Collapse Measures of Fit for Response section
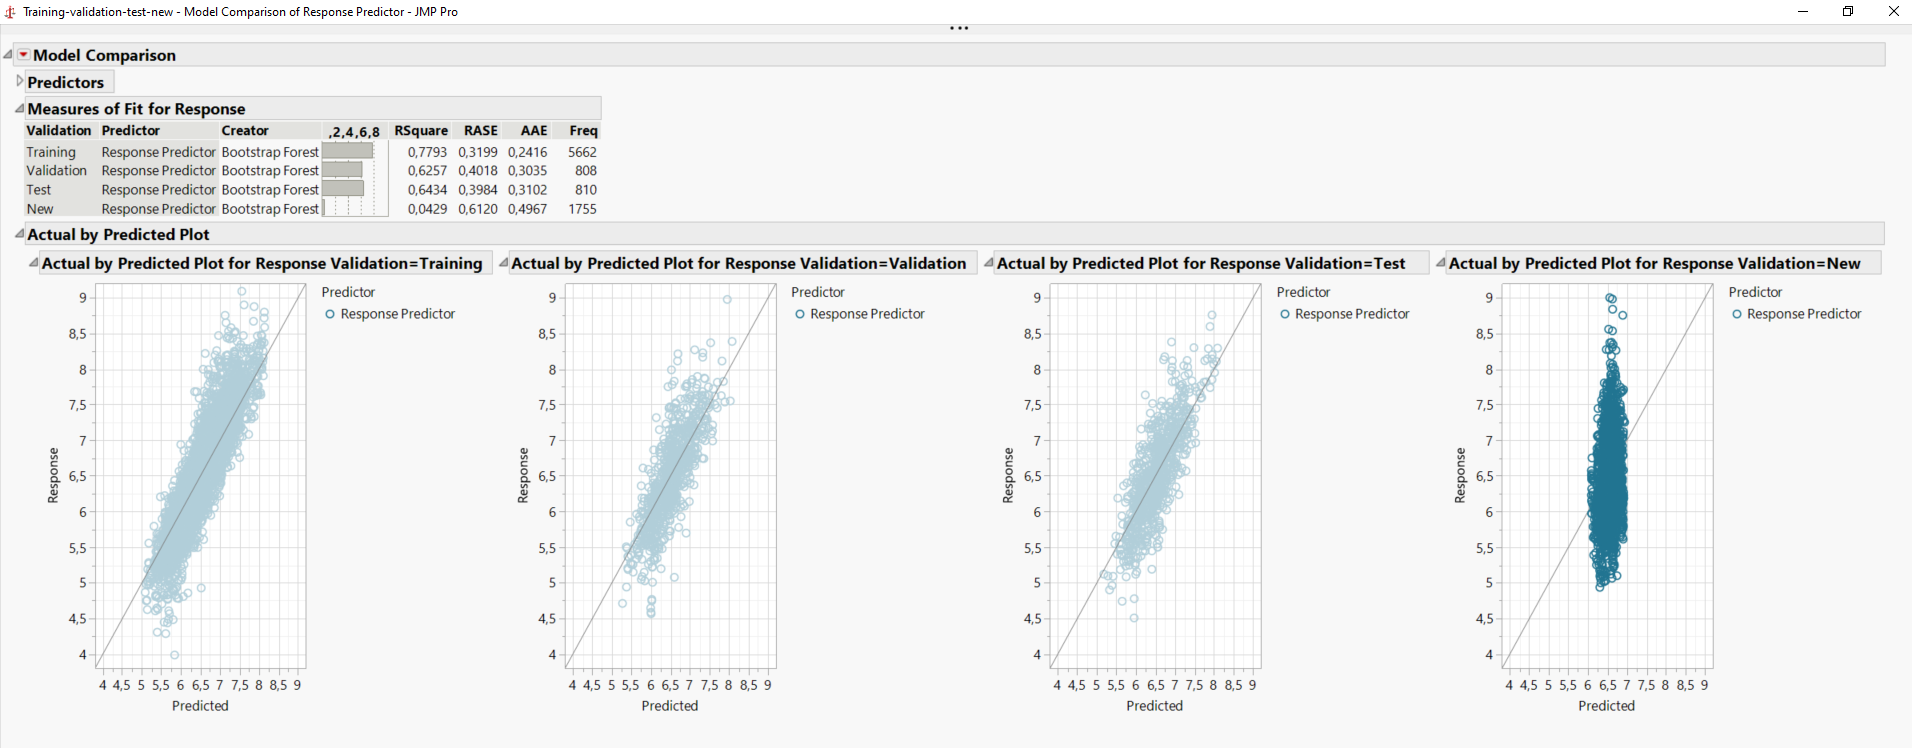The image size is (1912, 748). tap(19, 108)
